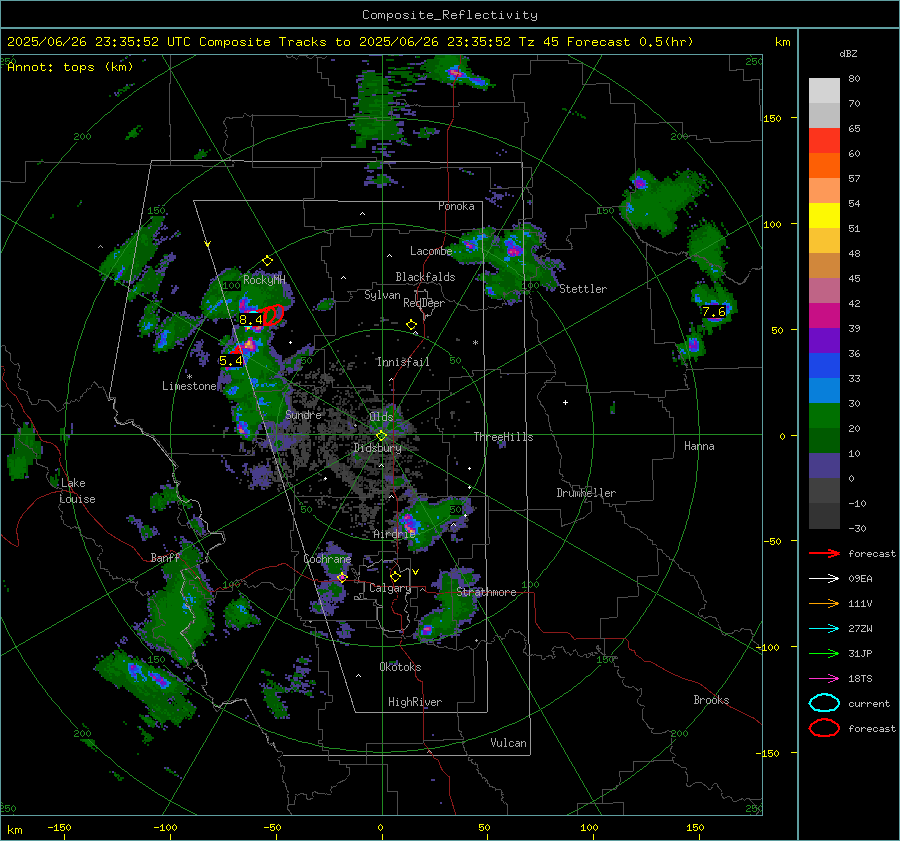Click the Ponoka city label
The image size is (900, 841).
tap(456, 206)
